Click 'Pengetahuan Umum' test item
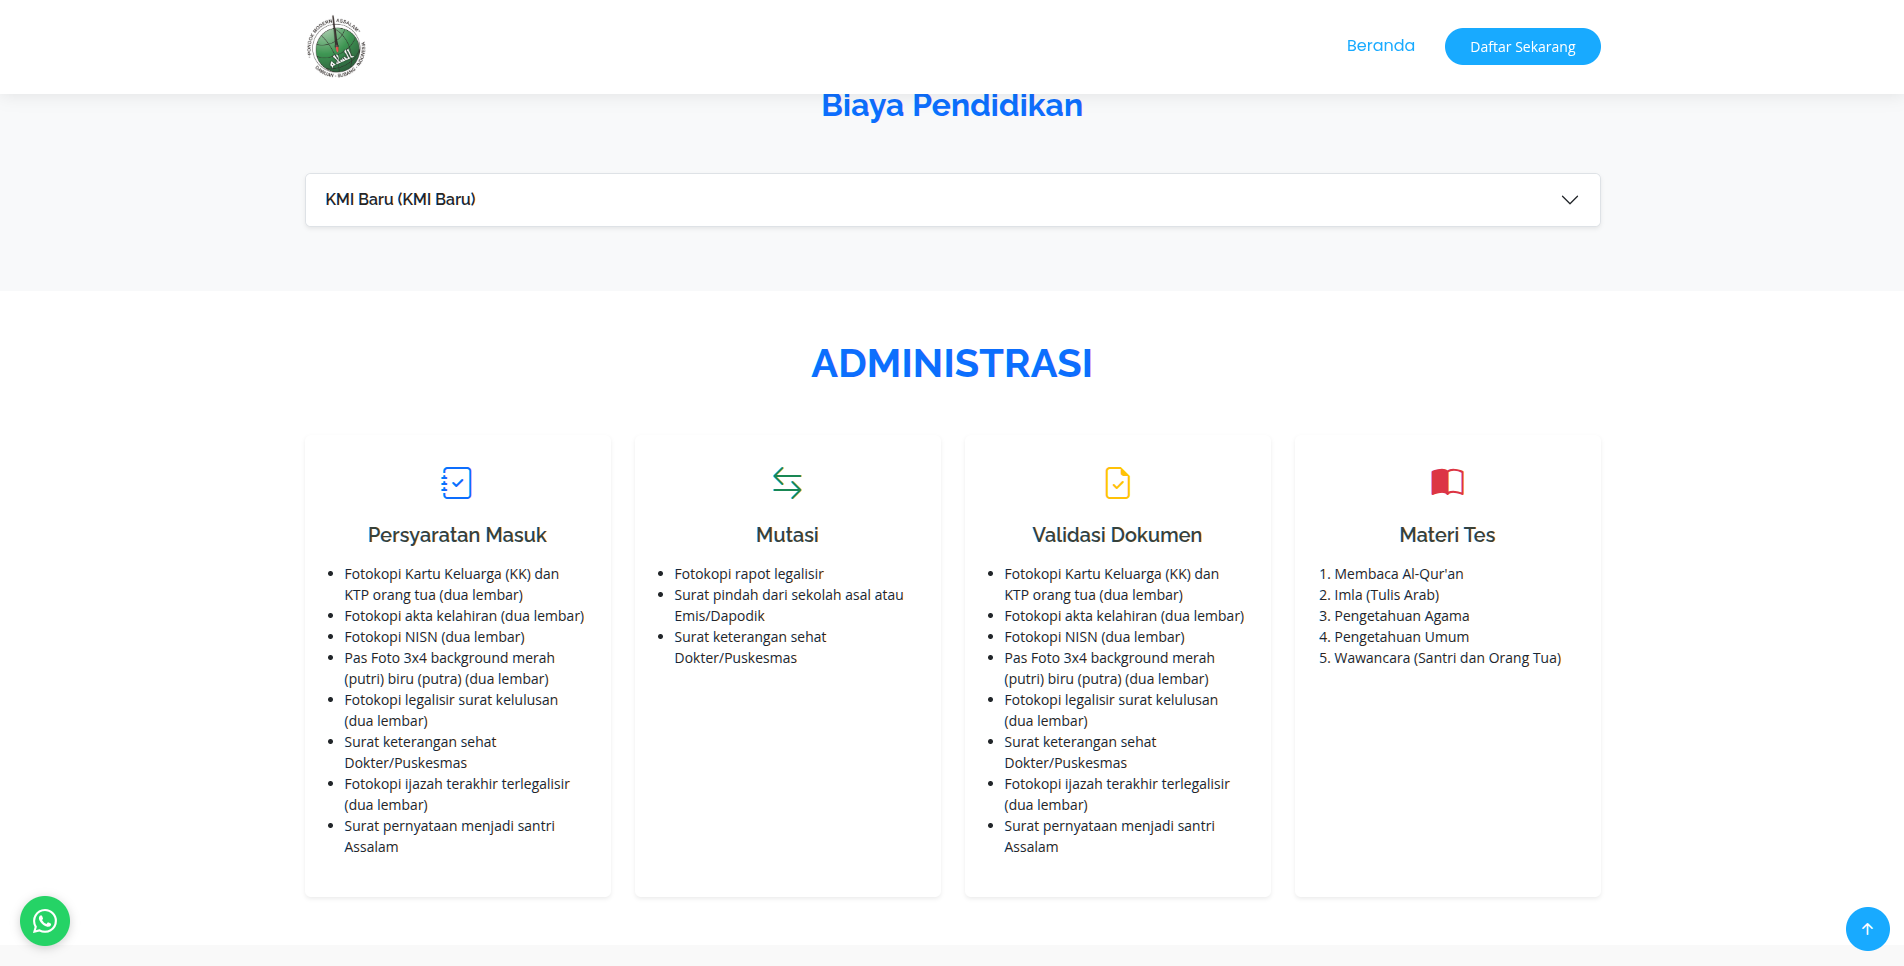 tap(1401, 637)
